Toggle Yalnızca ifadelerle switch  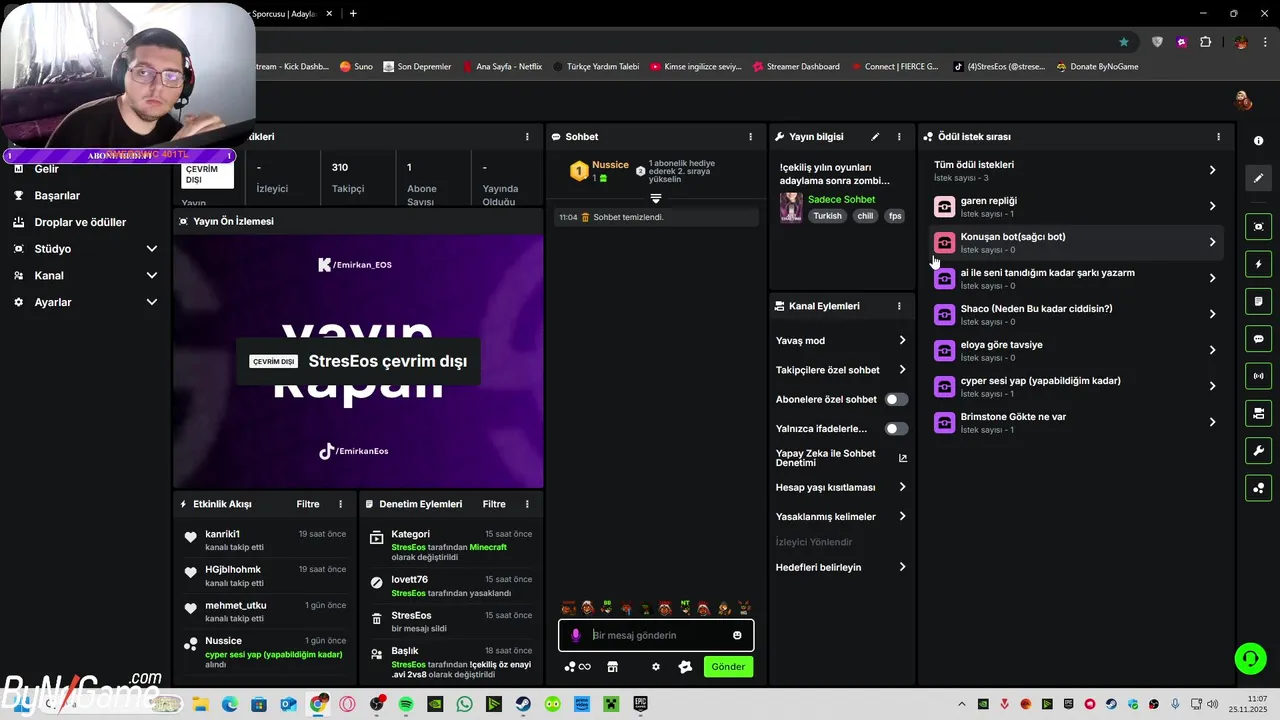tap(896, 429)
